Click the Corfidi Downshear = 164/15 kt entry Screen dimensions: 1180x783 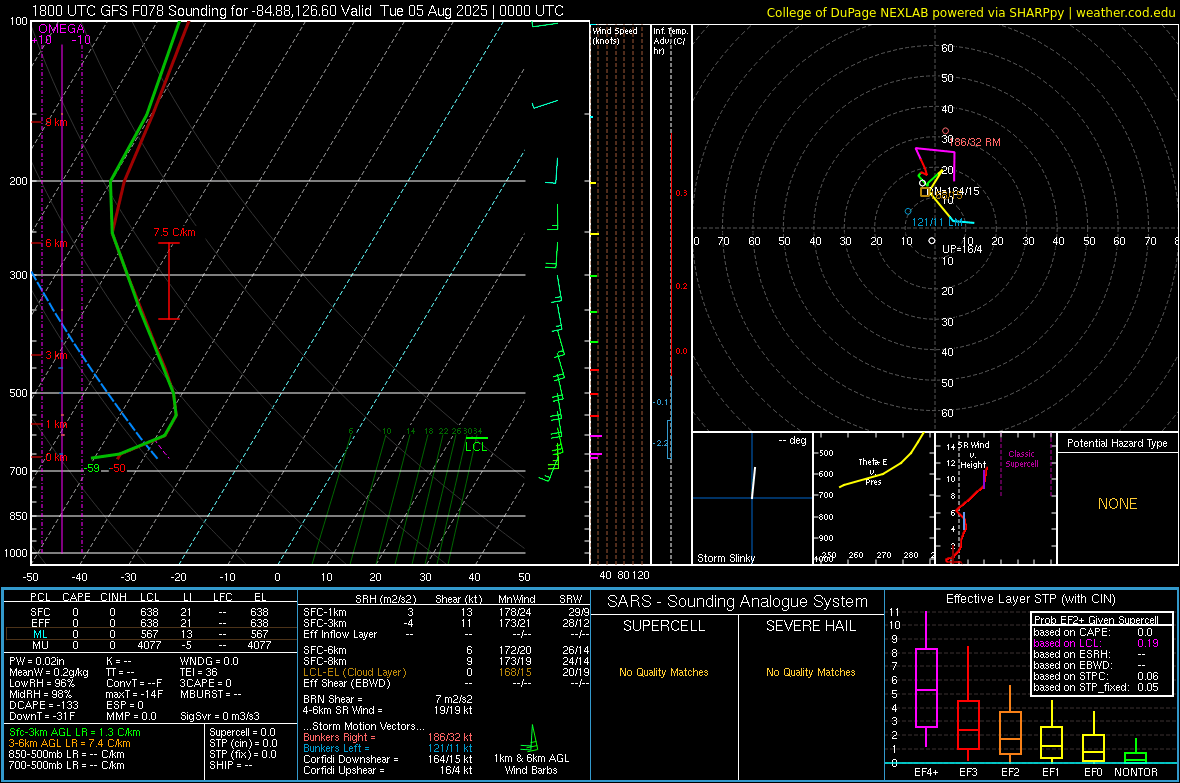(x=388, y=759)
